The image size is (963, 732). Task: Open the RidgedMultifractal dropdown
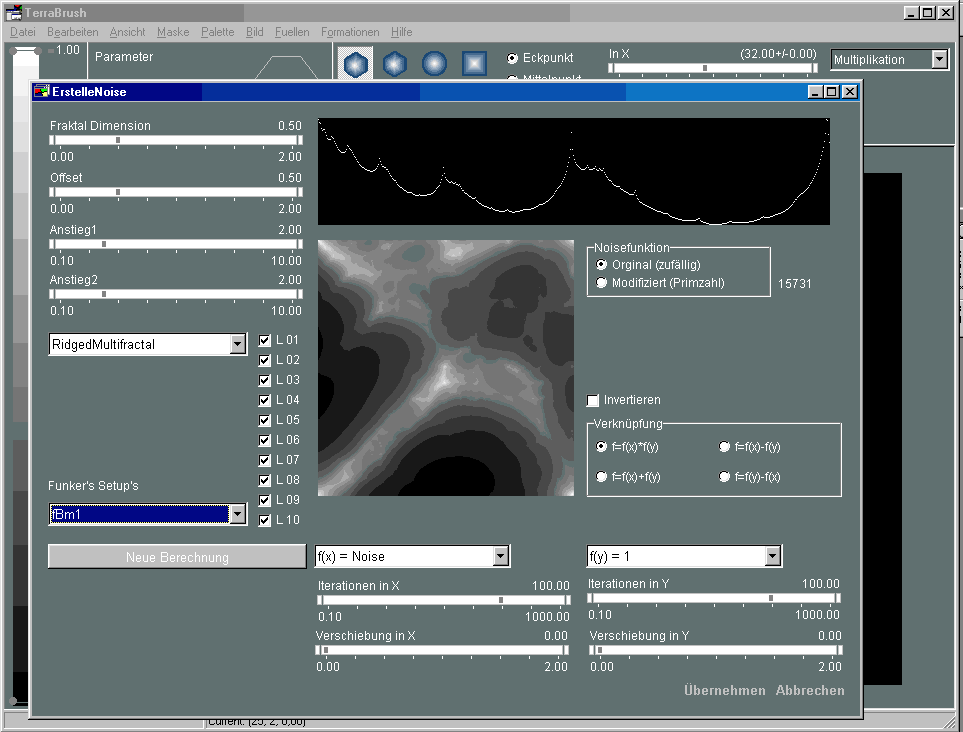click(237, 345)
